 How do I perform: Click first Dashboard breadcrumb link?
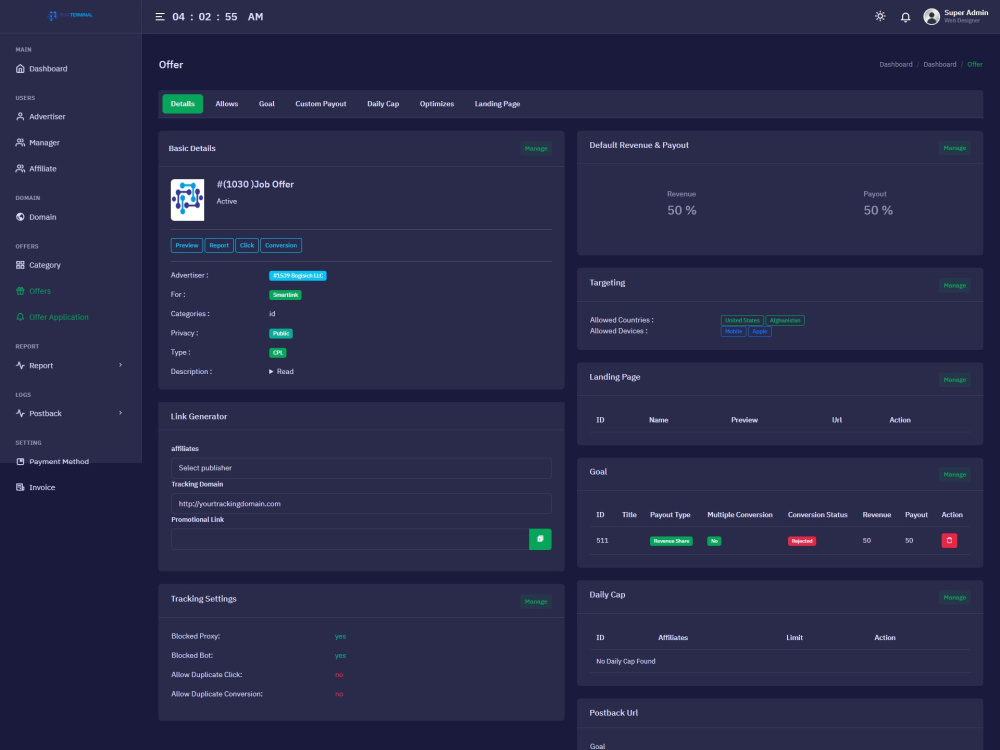(x=895, y=64)
